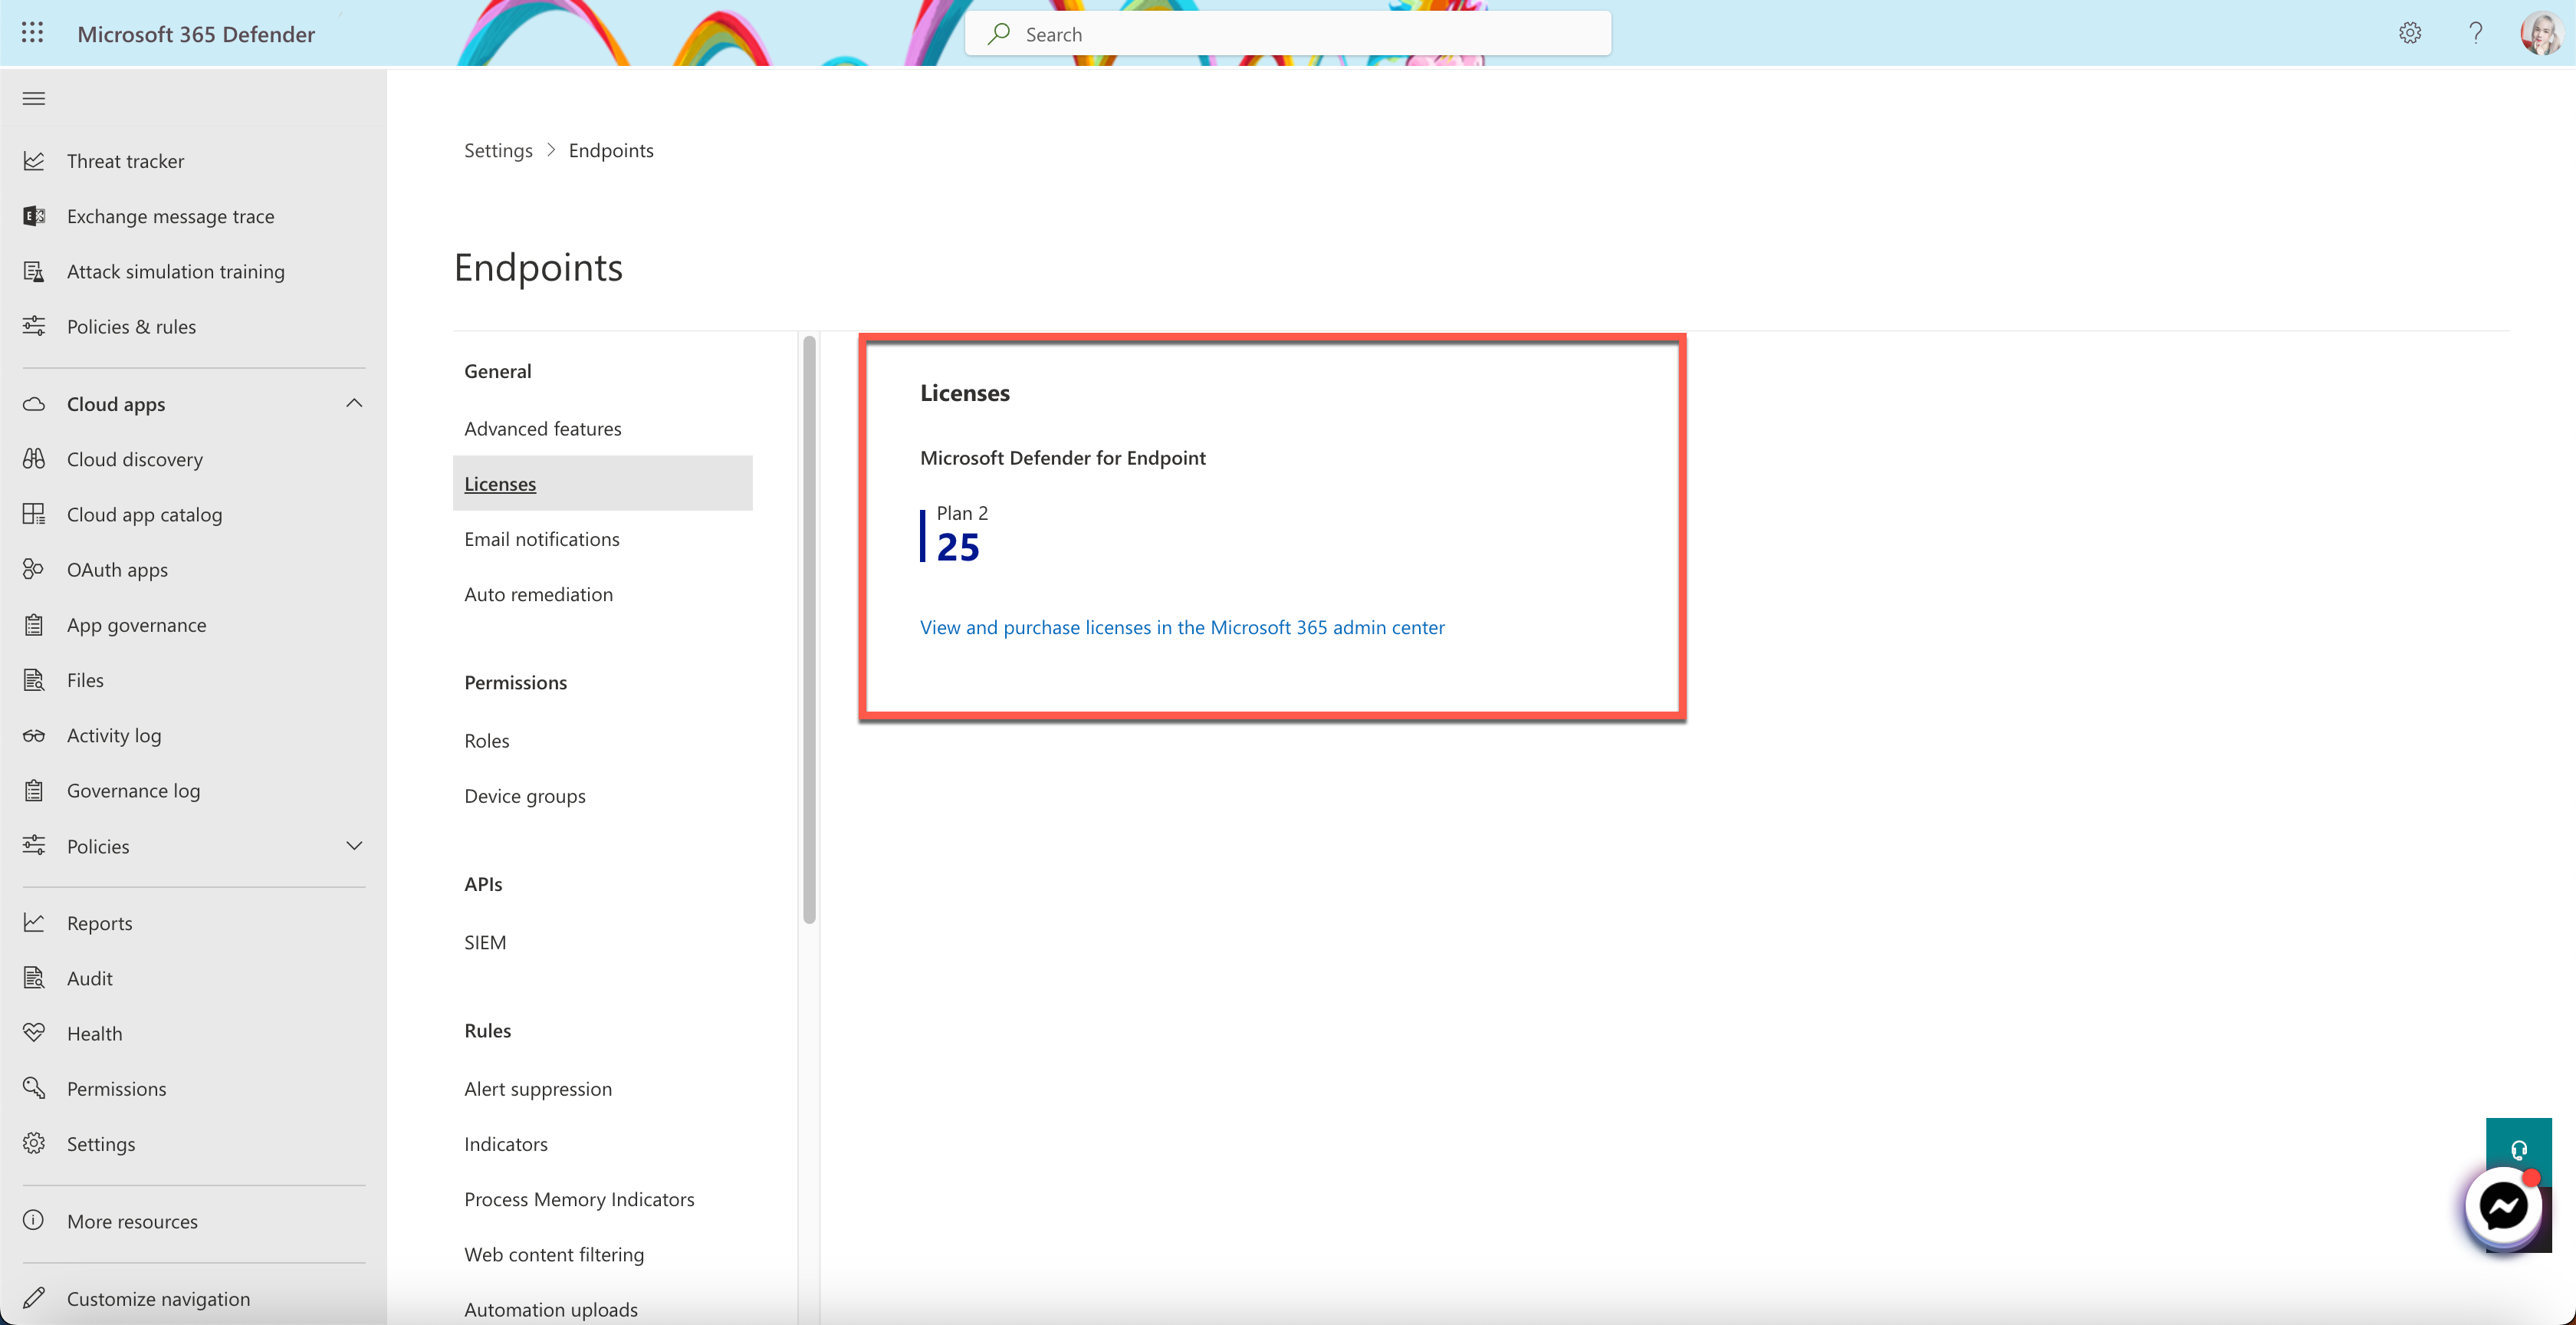This screenshot has width=2576, height=1325.
Task: Select the Cloud discovery icon
Action: [34, 459]
